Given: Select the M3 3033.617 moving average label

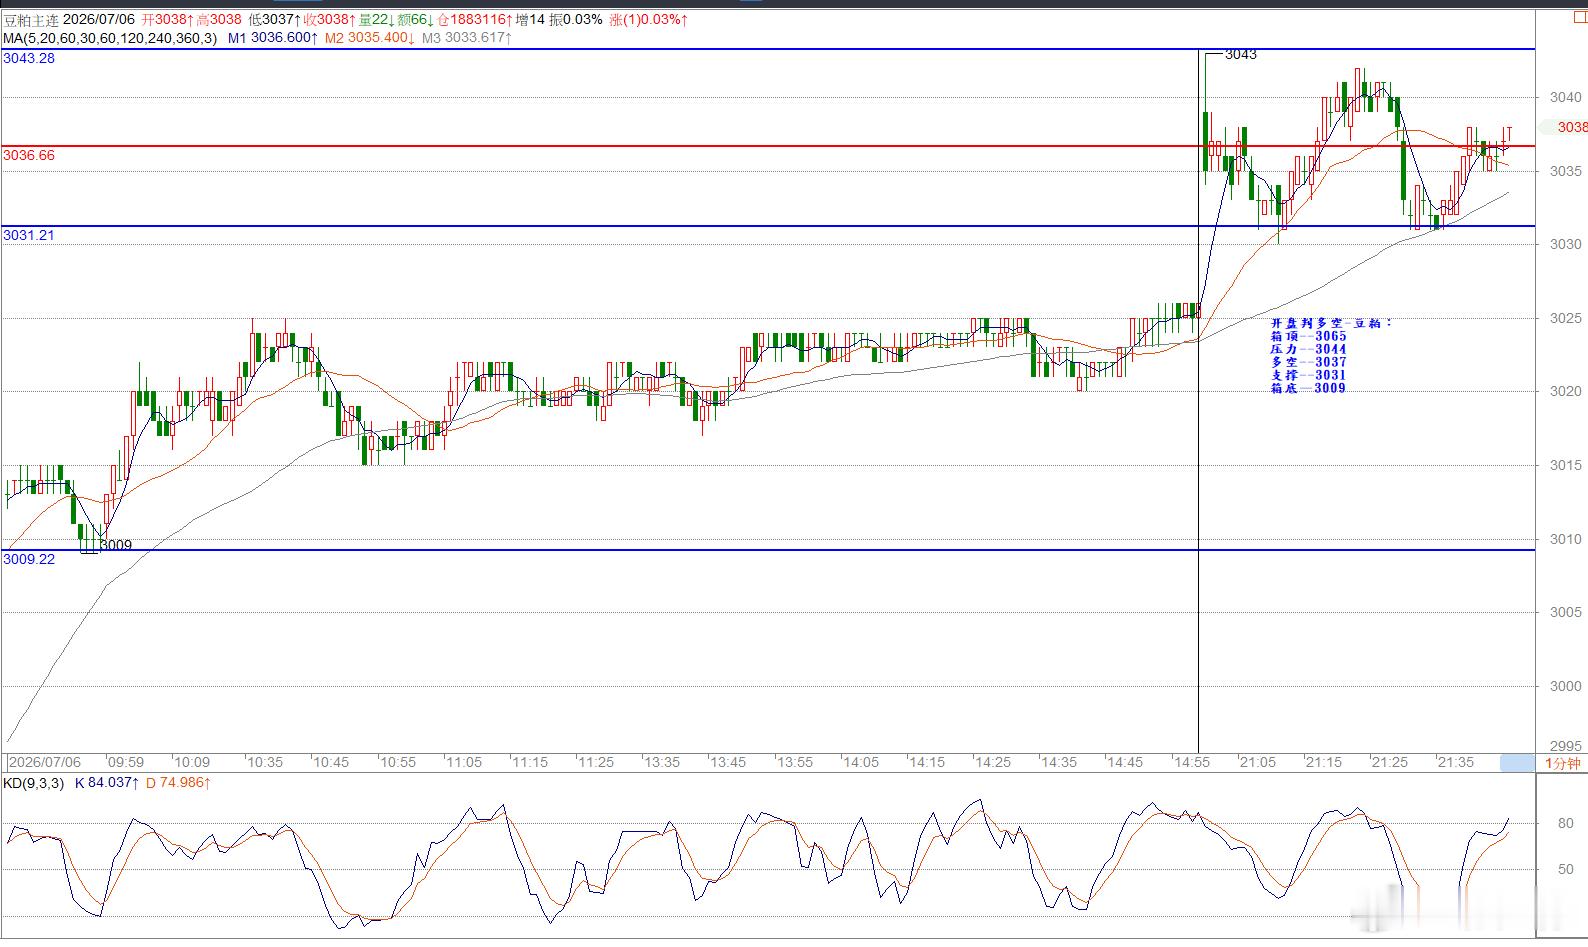Looking at the screenshot, I should [x=467, y=38].
